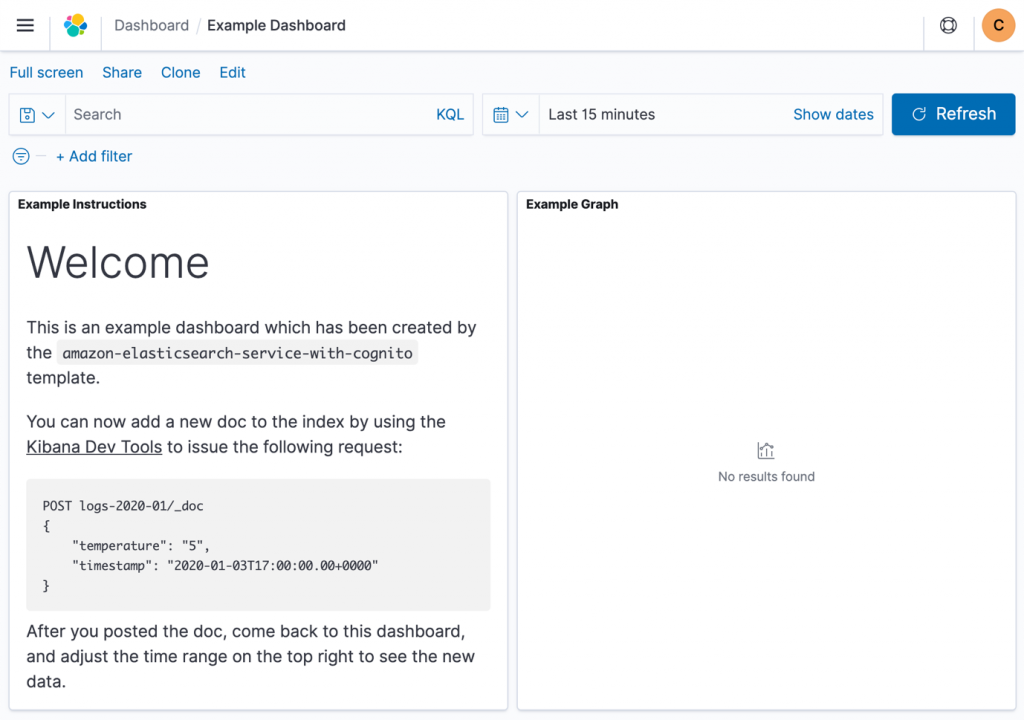This screenshot has width=1024, height=720.
Task: Expand the quick time range dropdown
Action: pyautogui.click(x=521, y=114)
